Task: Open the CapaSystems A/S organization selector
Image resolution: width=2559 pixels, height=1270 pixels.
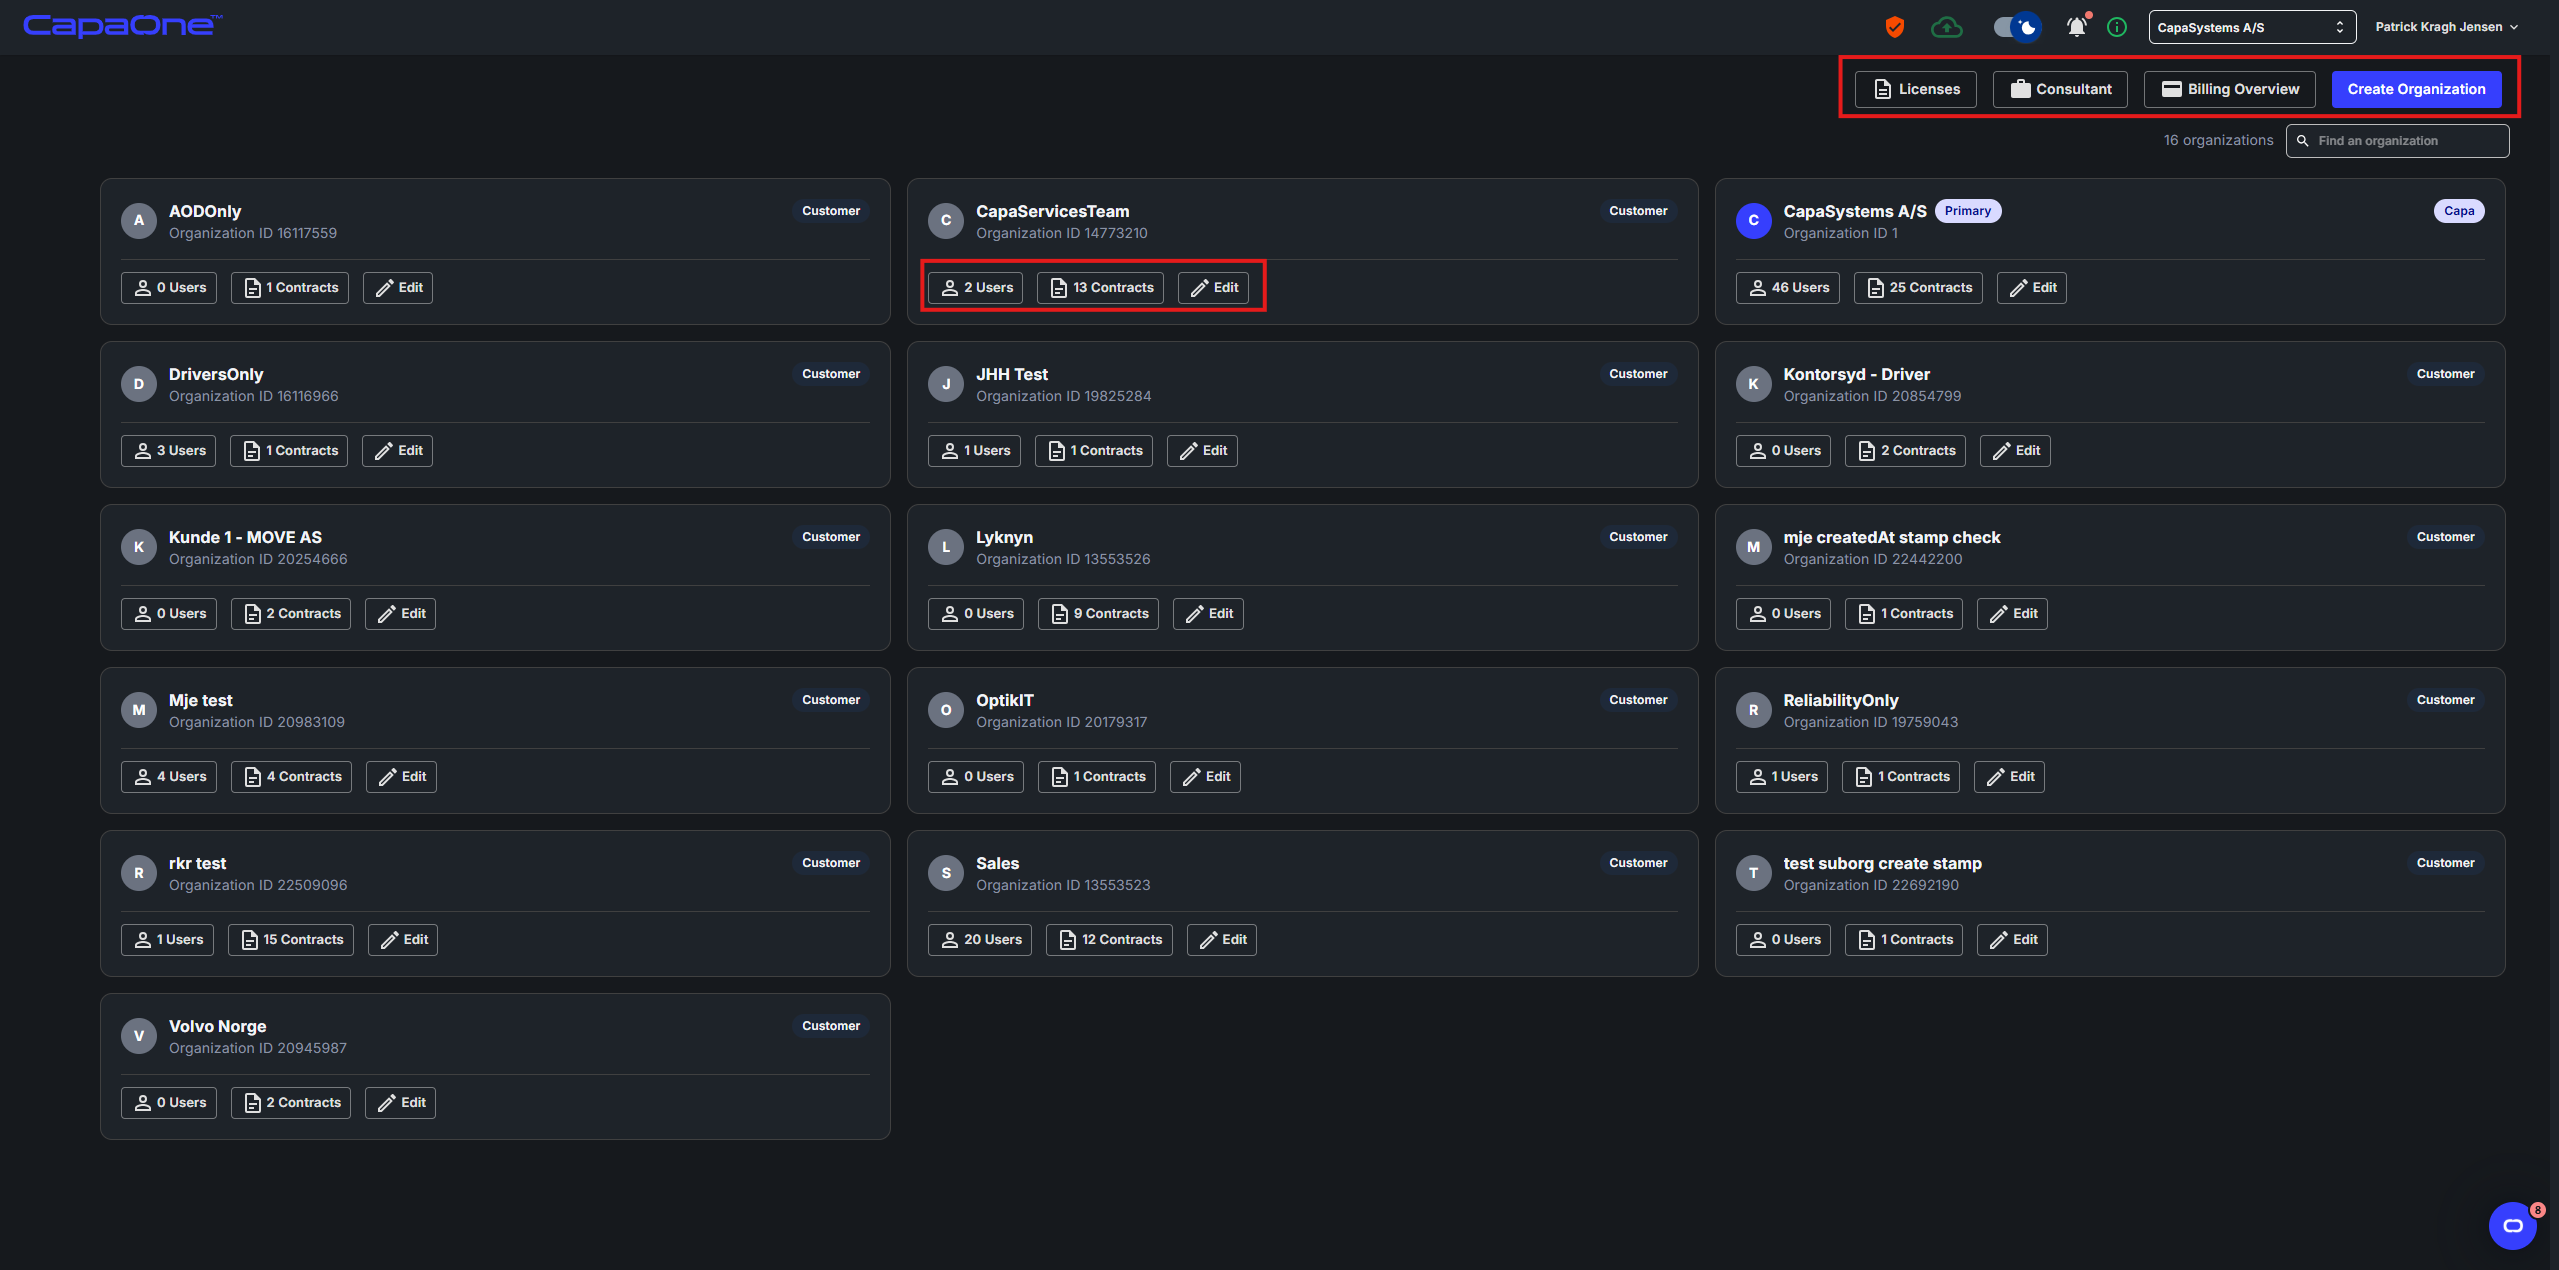Action: pos(2252,27)
